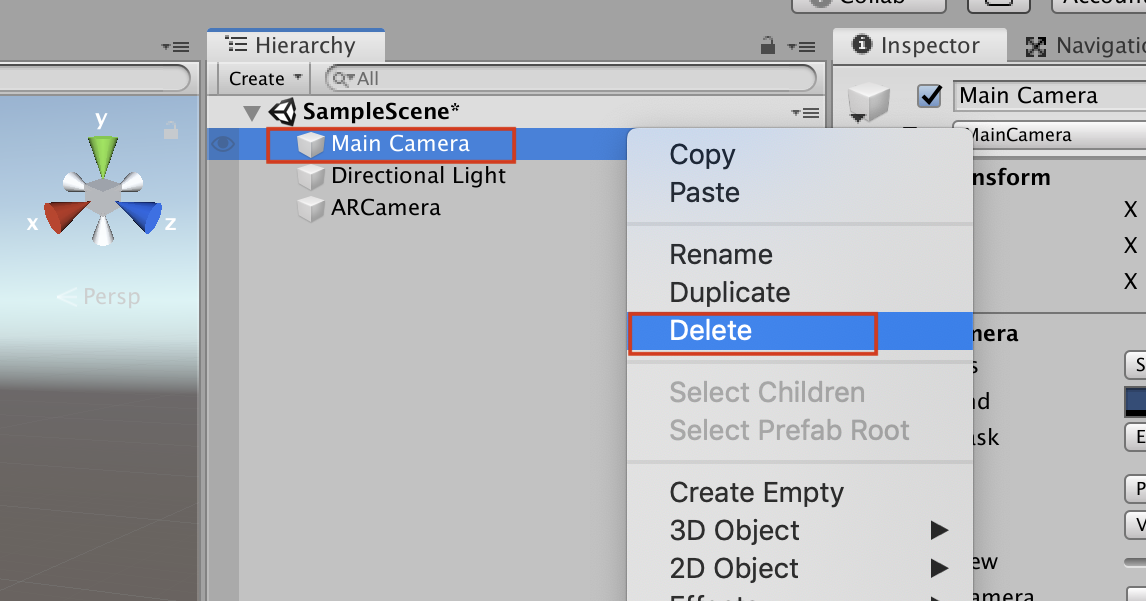Expand the 3D Object submenu arrow
This screenshot has height=601, width=1146.
point(938,530)
